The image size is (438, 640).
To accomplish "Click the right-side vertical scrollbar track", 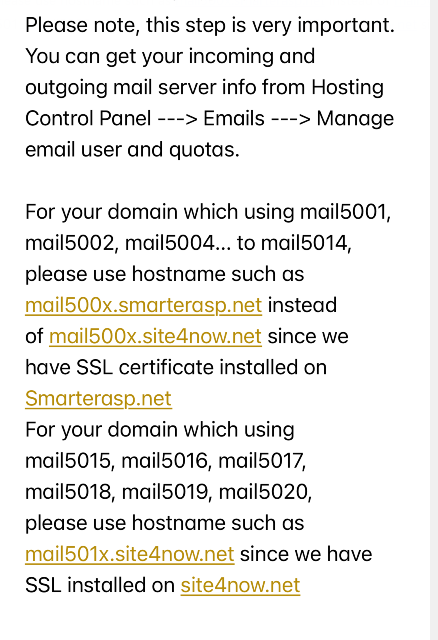I will point(434,320).
